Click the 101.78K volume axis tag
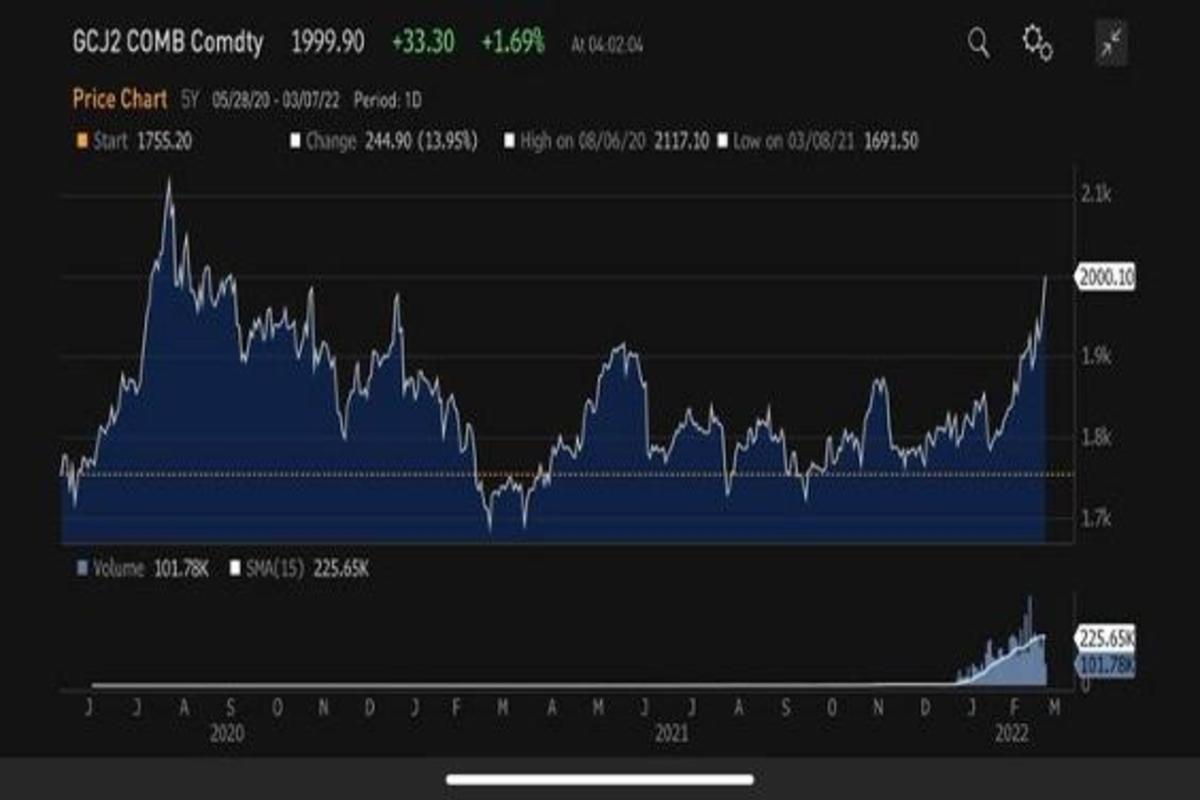 1105,663
